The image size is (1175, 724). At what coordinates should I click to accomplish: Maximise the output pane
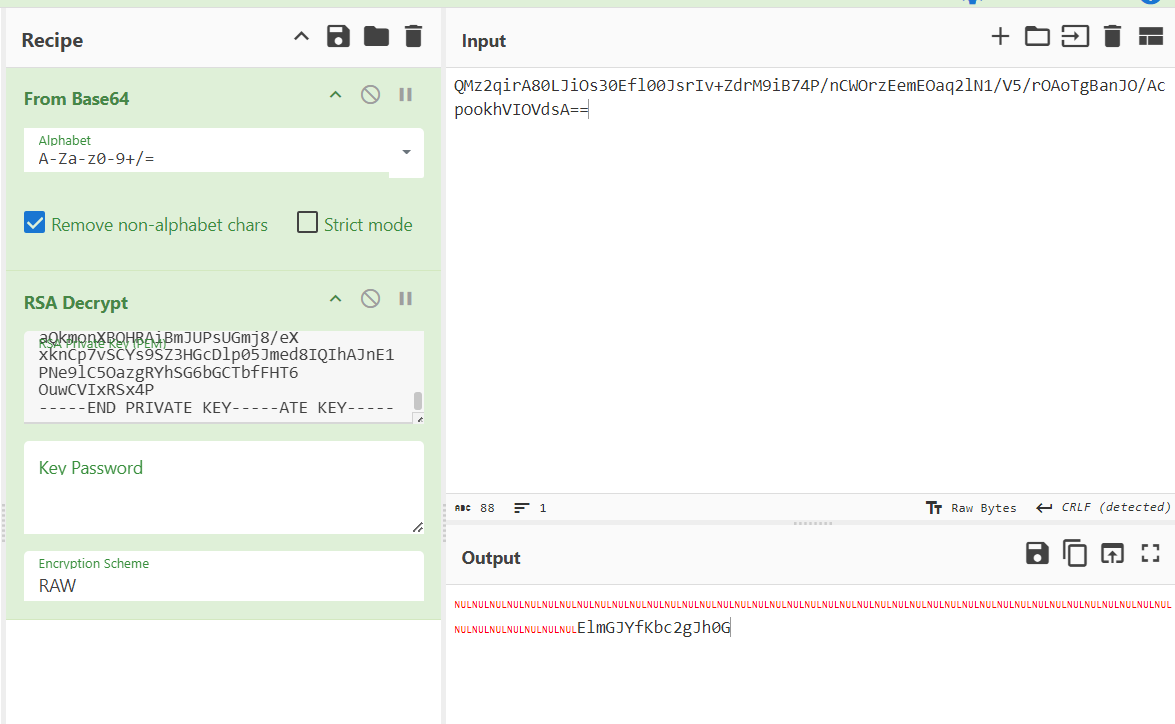[x=1150, y=554]
